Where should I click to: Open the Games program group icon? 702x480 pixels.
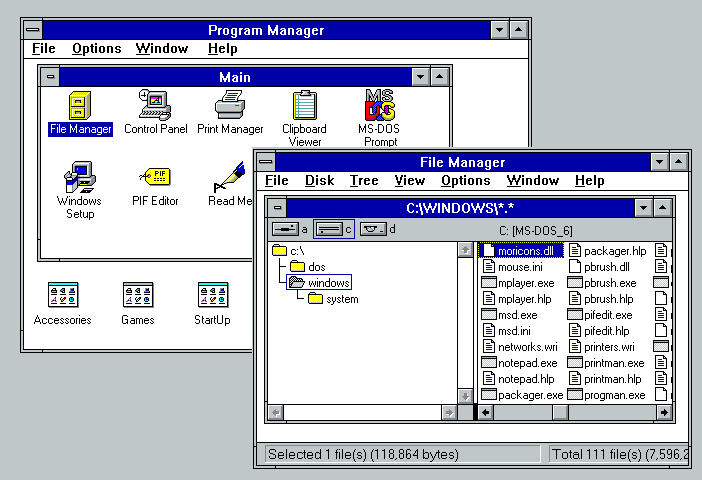137,296
